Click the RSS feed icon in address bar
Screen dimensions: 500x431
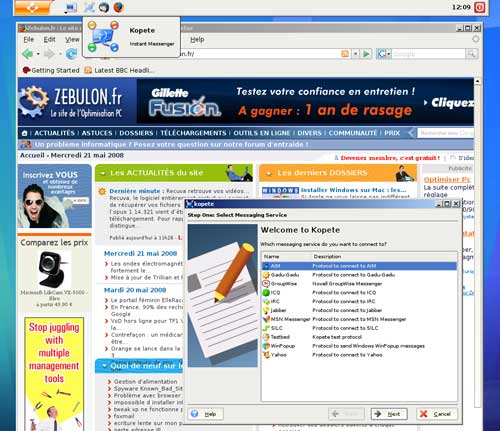coord(345,54)
